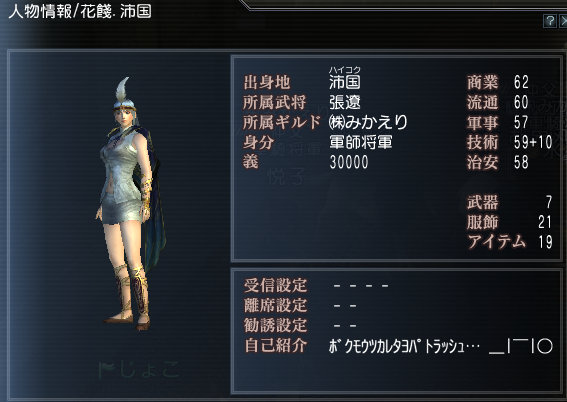Viewport: 567px width, 402px height.
Task: Select the character model preview
Action: point(131,204)
